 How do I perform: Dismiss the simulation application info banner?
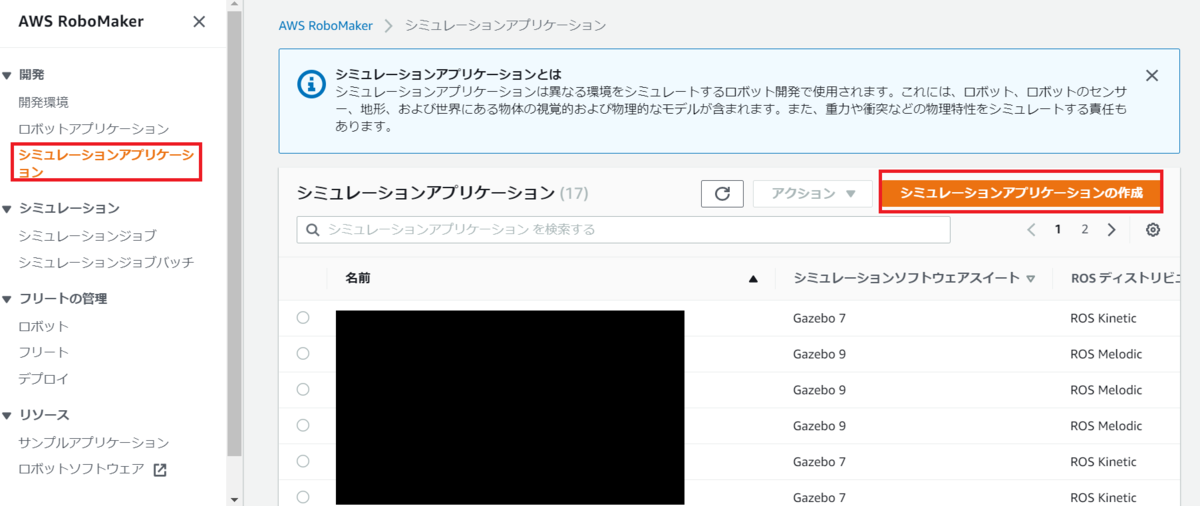1152,76
